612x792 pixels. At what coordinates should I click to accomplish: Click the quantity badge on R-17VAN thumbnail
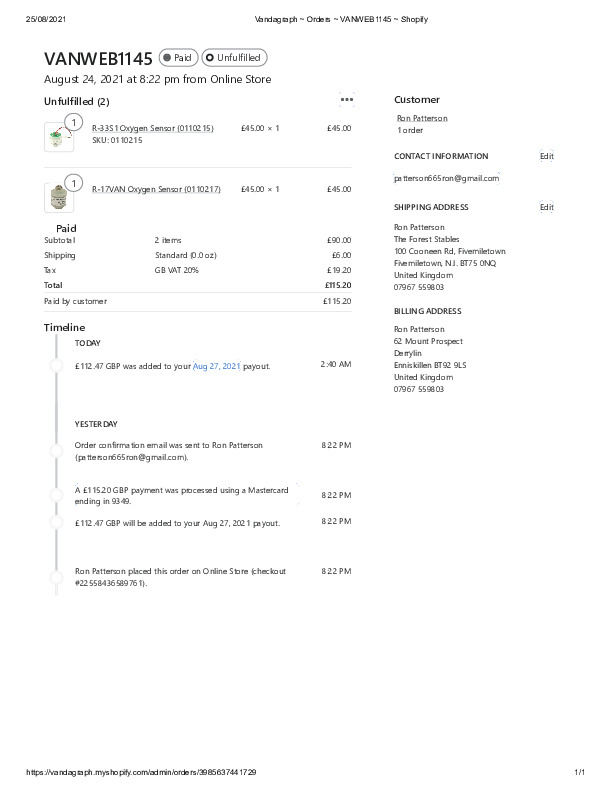coord(72,183)
